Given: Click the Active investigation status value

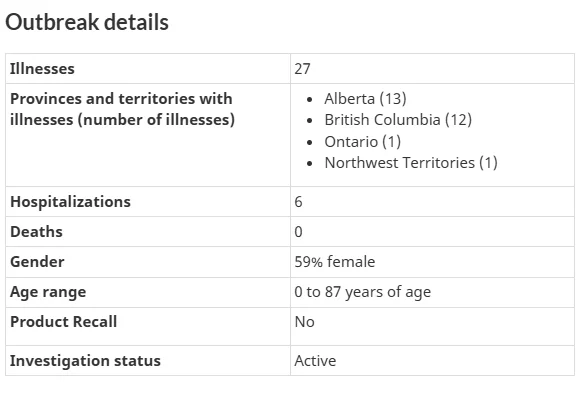Looking at the screenshot, I should tap(315, 361).
